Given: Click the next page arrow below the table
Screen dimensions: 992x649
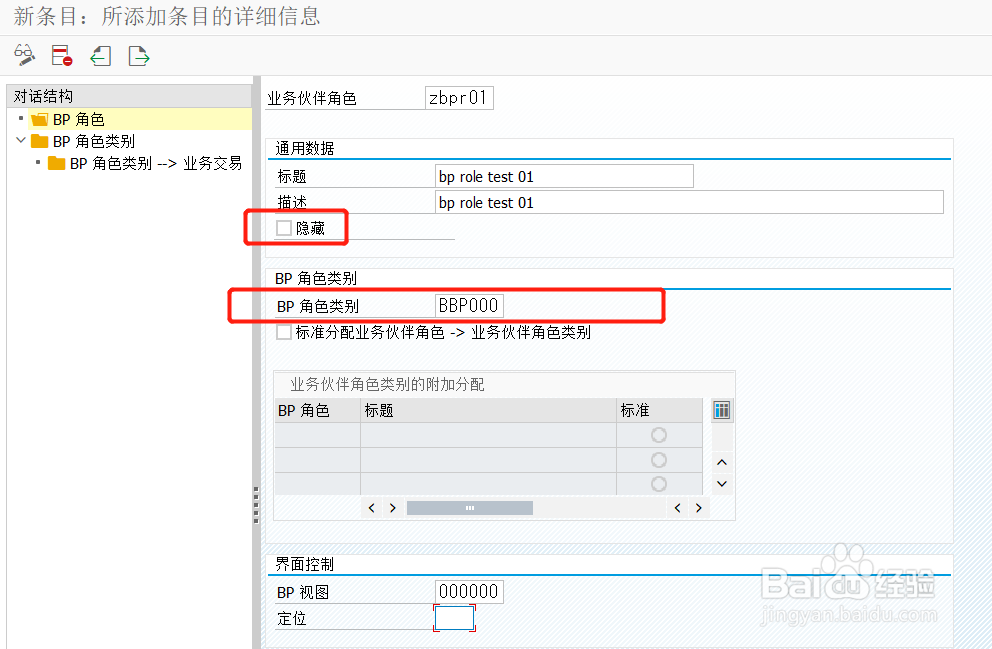Looking at the screenshot, I should (x=697, y=507).
